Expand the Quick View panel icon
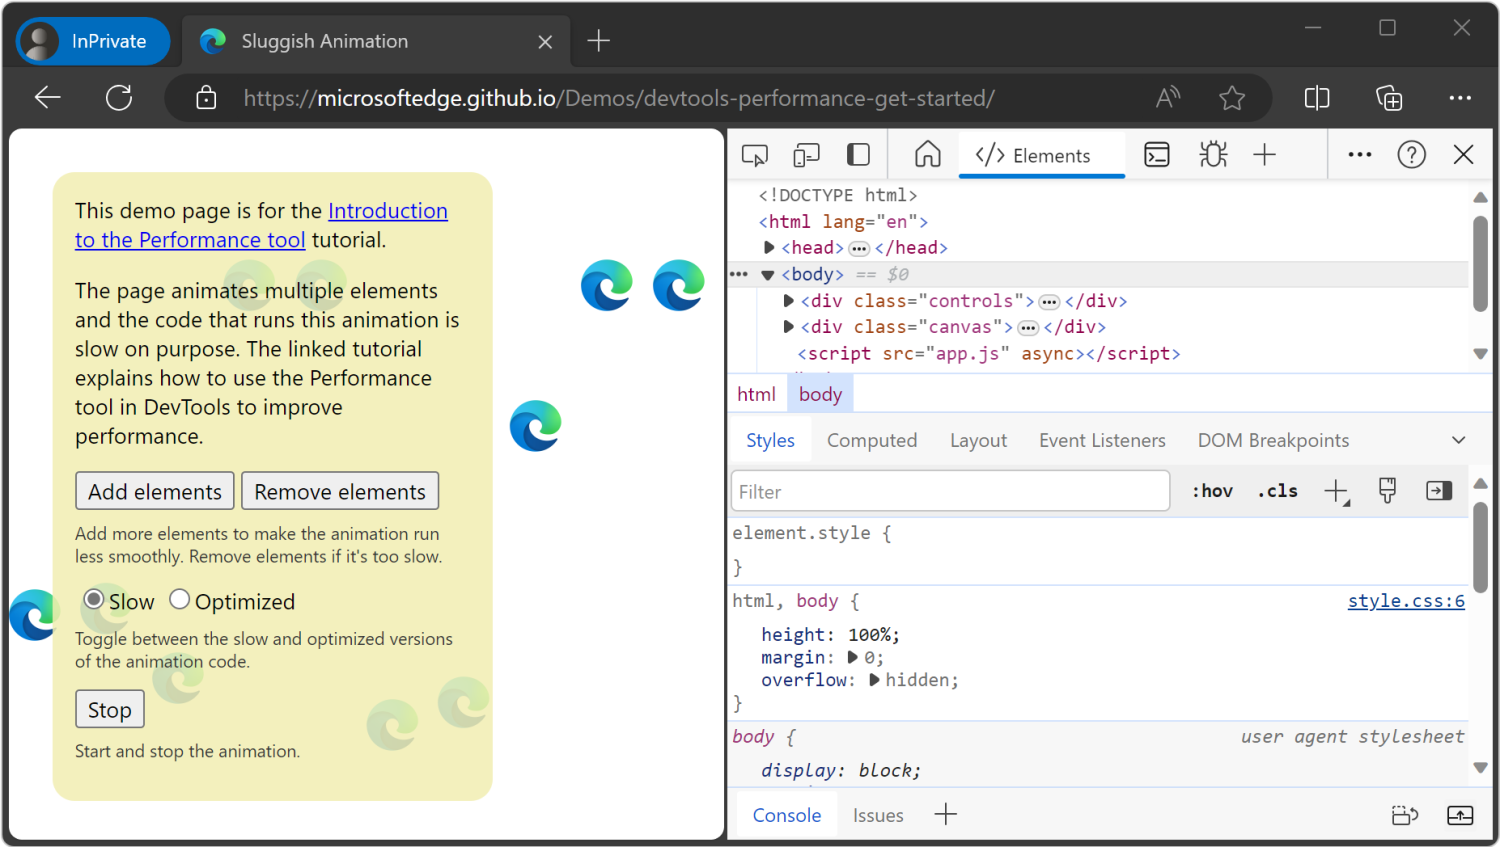This screenshot has height=847, width=1500. [x=1460, y=815]
